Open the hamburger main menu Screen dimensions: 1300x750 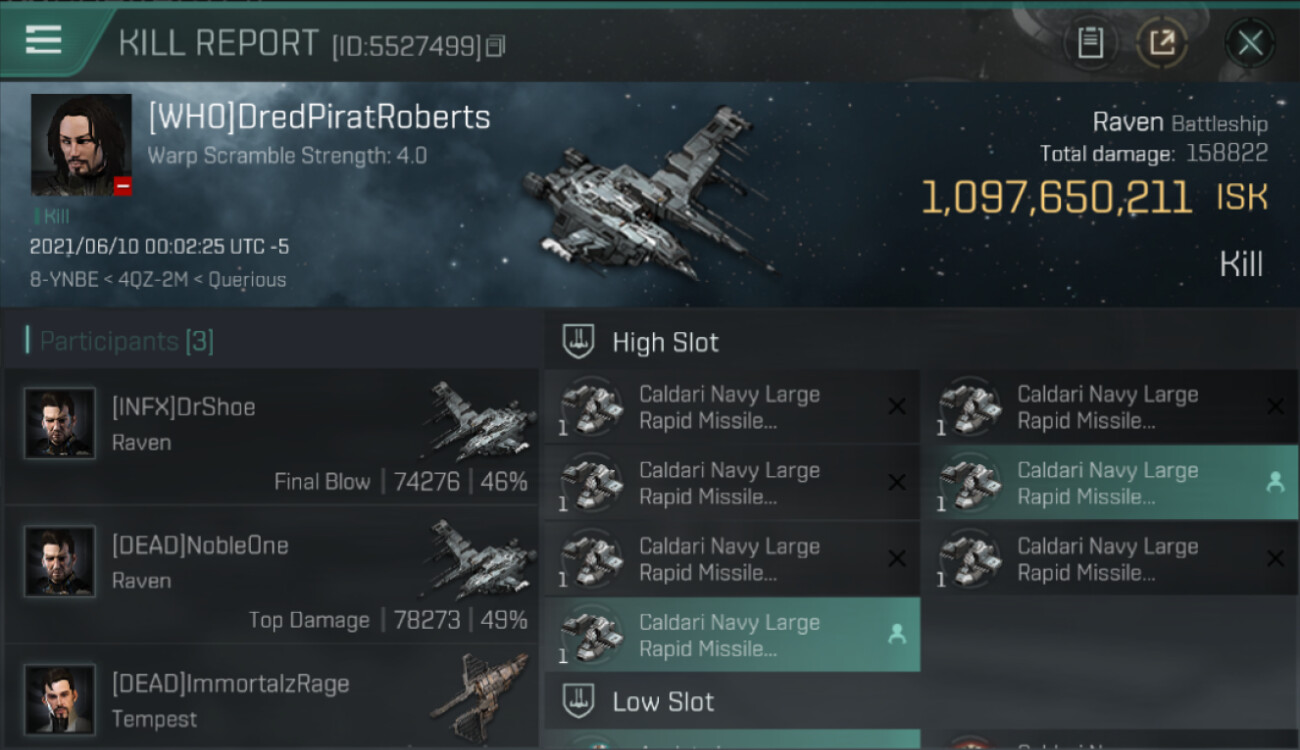[x=44, y=40]
